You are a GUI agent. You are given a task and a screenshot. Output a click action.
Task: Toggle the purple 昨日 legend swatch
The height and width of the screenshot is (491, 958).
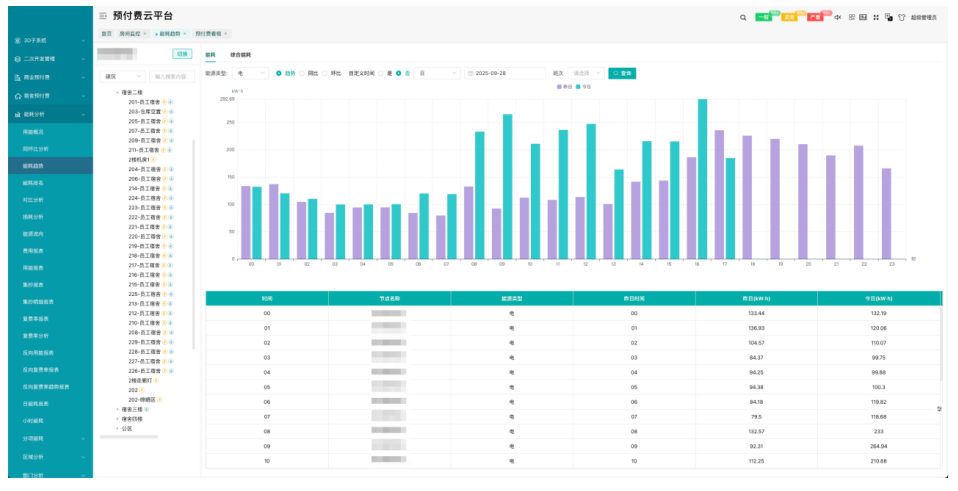(560, 87)
